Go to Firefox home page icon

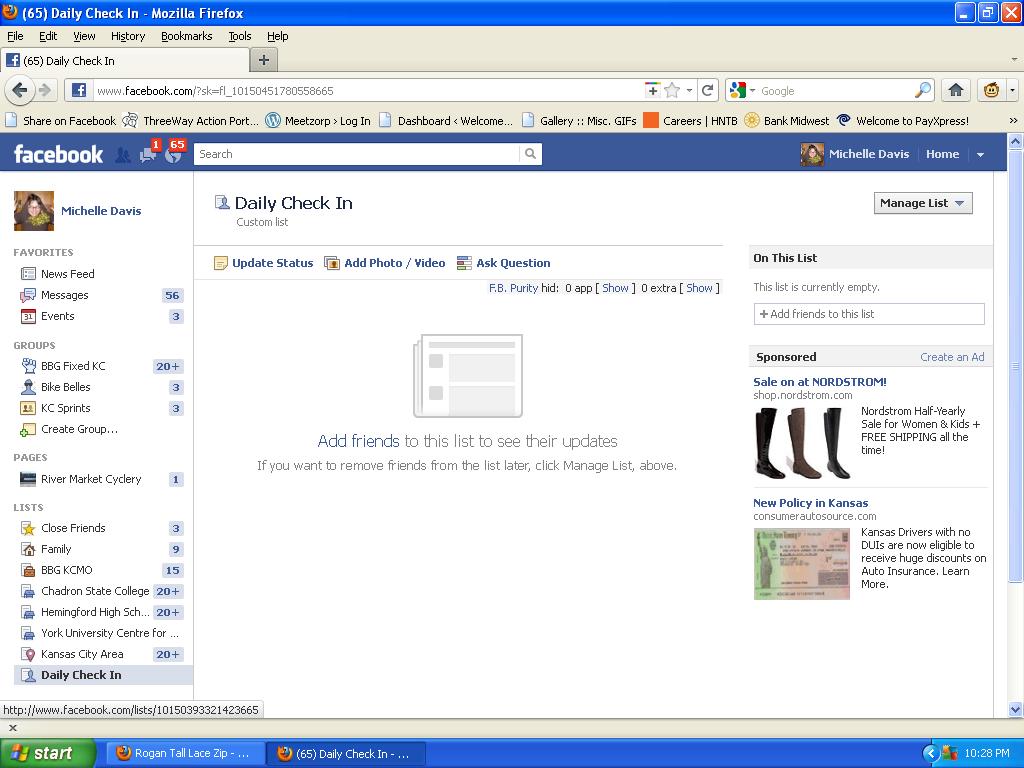(x=955, y=91)
